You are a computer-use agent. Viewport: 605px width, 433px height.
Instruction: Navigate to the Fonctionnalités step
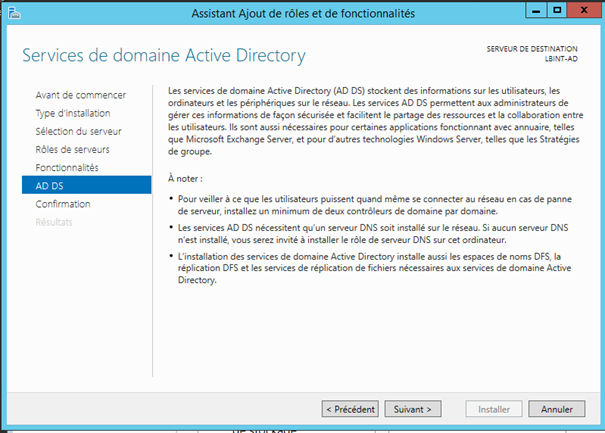pyautogui.click(x=67, y=167)
